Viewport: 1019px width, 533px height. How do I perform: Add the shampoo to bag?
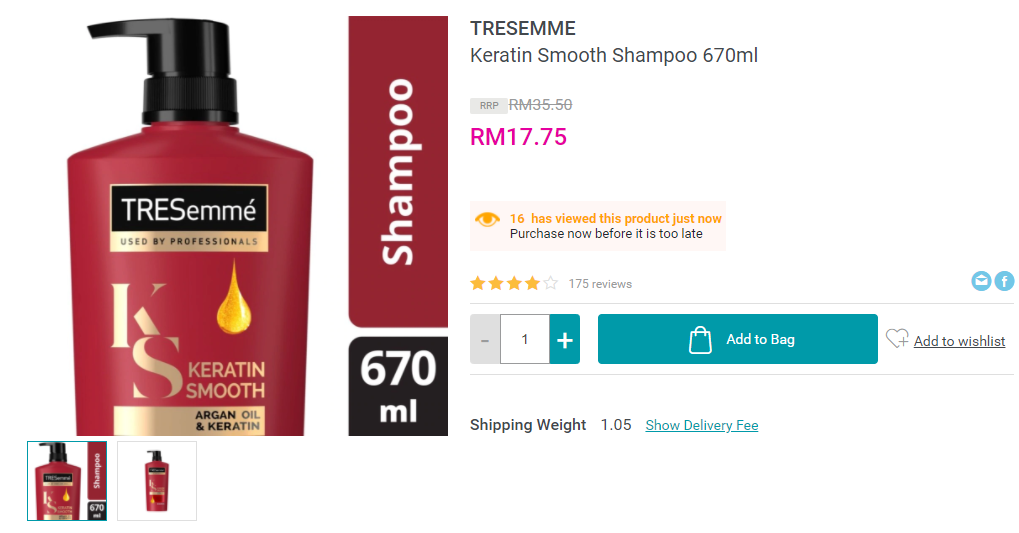tap(738, 339)
